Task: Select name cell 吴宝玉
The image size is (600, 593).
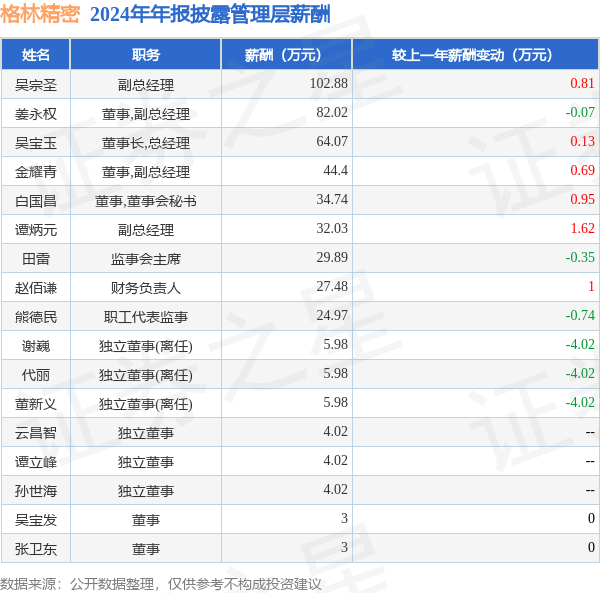Action: pyautogui.click(x=36, y=143)
